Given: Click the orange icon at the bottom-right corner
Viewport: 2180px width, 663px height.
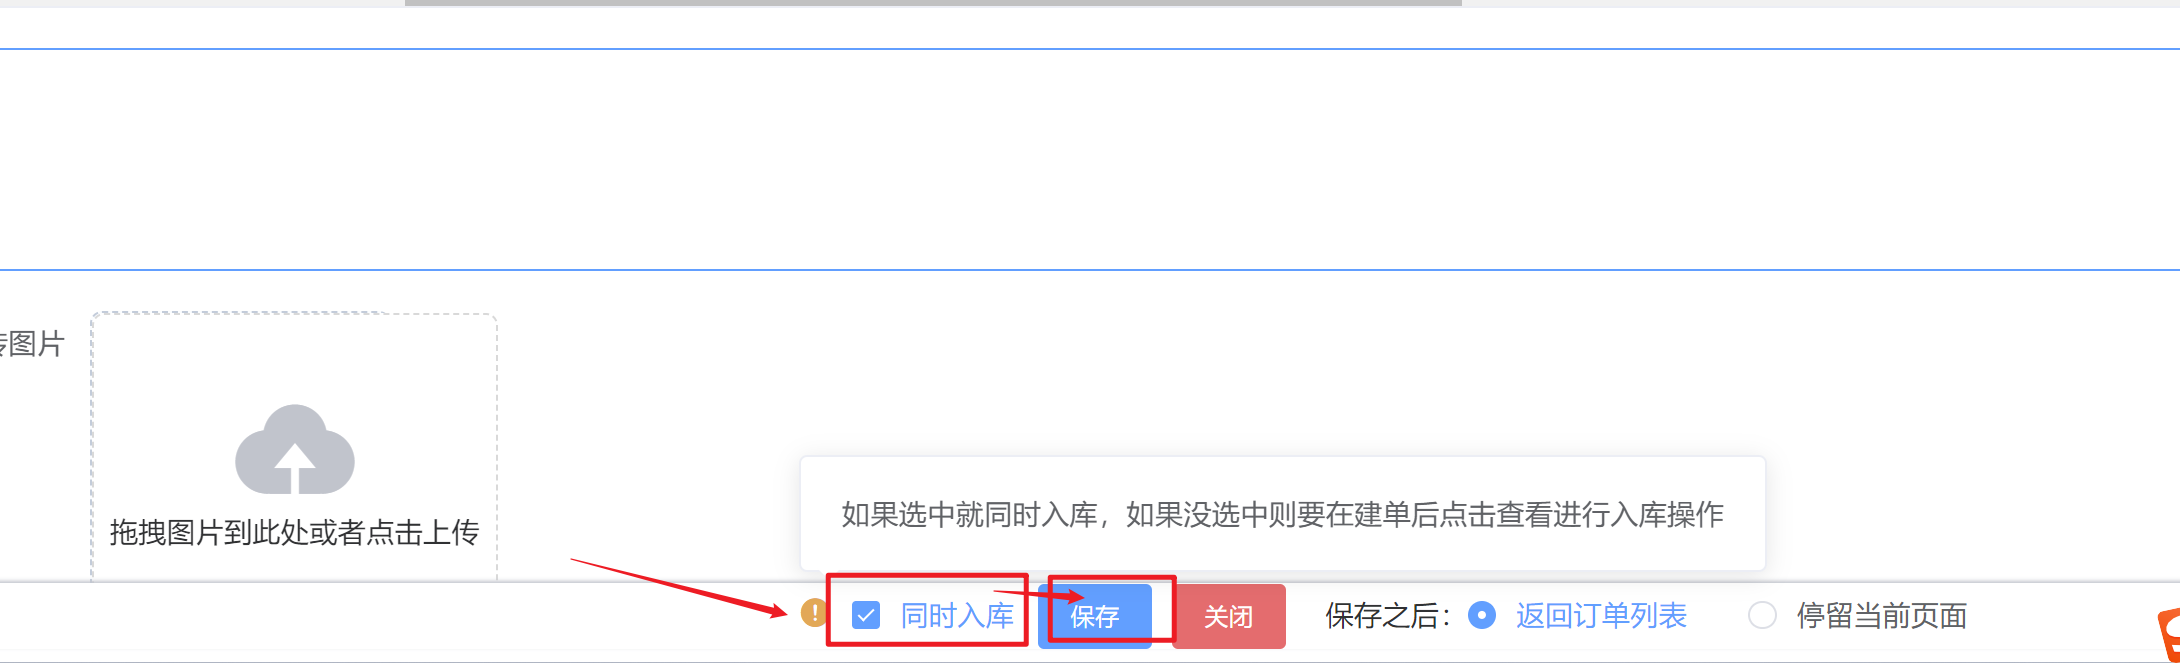Looking at the screenshot, I should (2168, 636).
